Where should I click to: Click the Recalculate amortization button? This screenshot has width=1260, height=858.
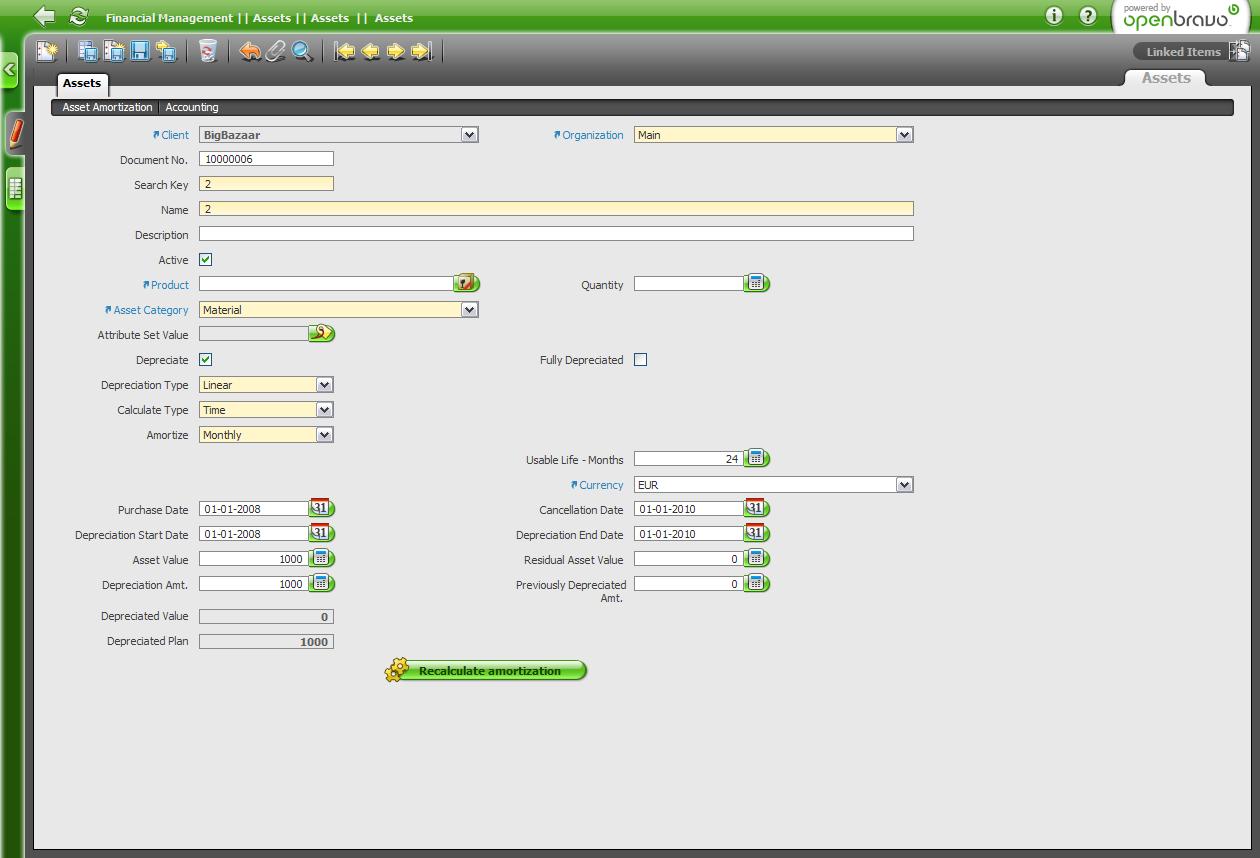488,671
